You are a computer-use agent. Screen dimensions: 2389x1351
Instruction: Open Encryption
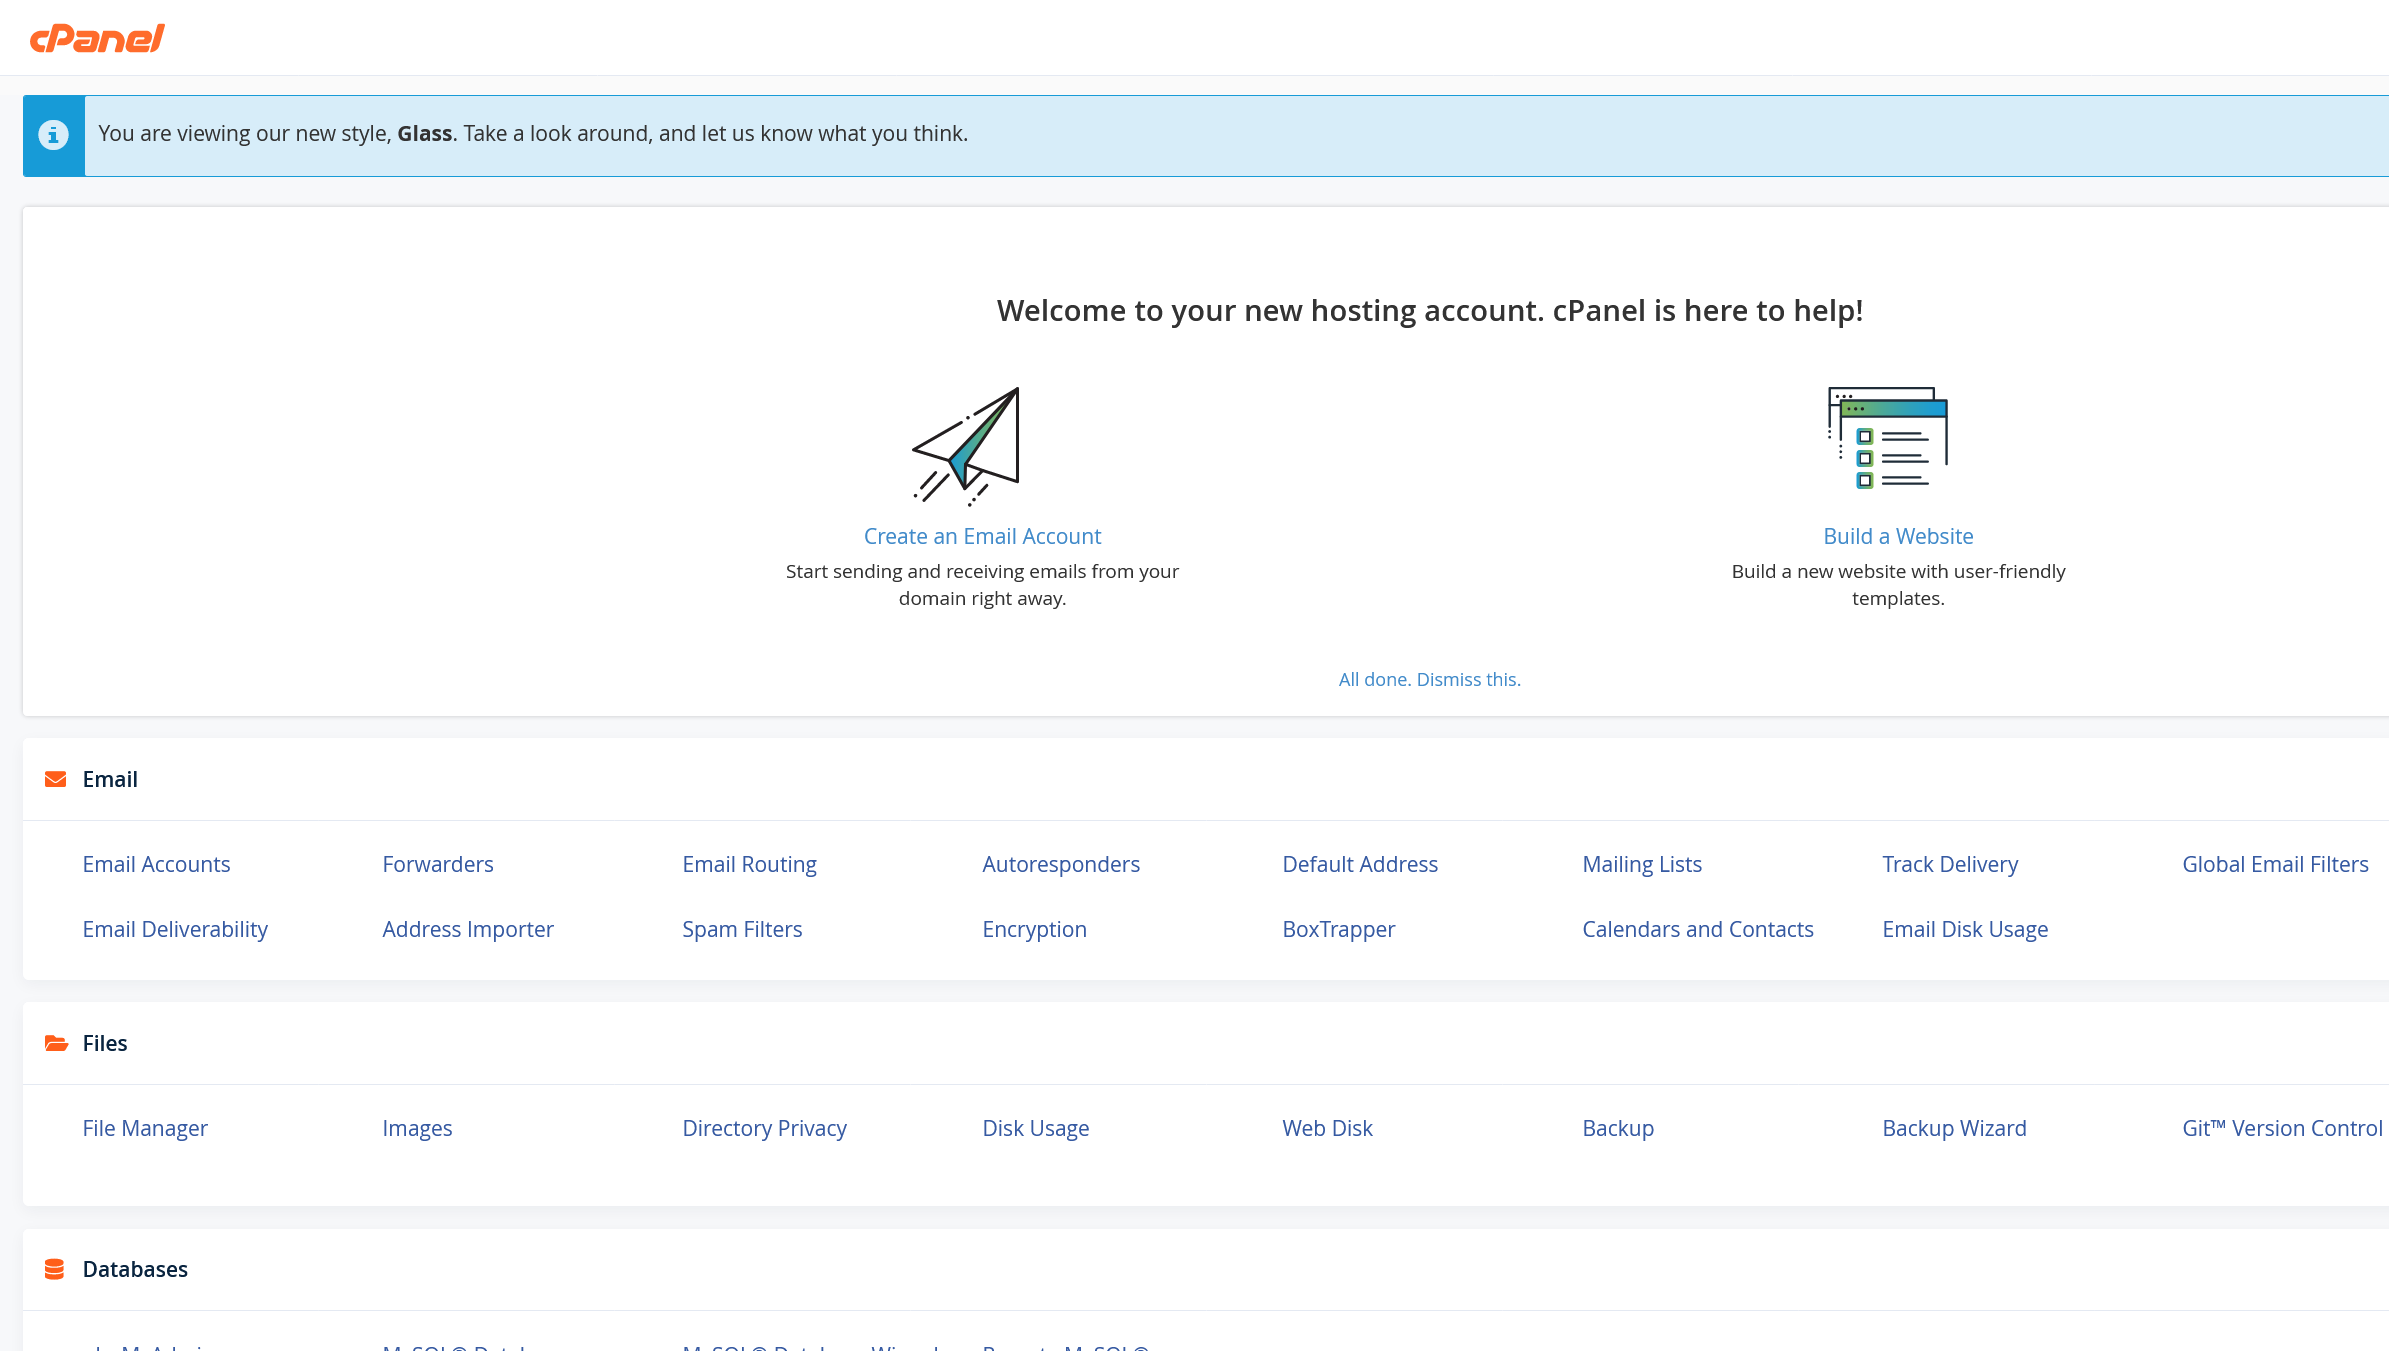[x=1034, y=929]
